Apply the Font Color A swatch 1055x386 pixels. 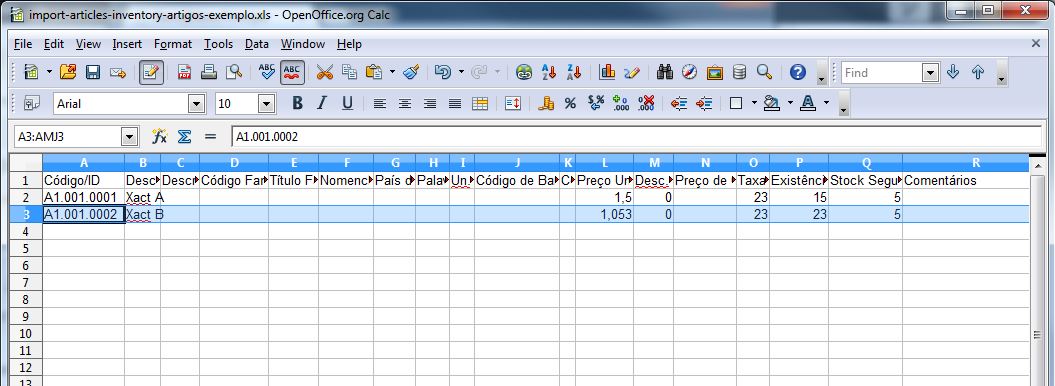pyautogui.click(x=808, y=104)
